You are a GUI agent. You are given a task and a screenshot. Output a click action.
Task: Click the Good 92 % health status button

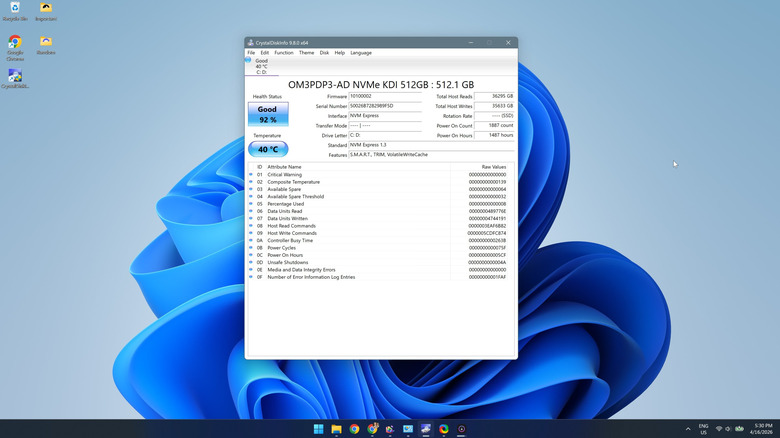click(268, 114)
